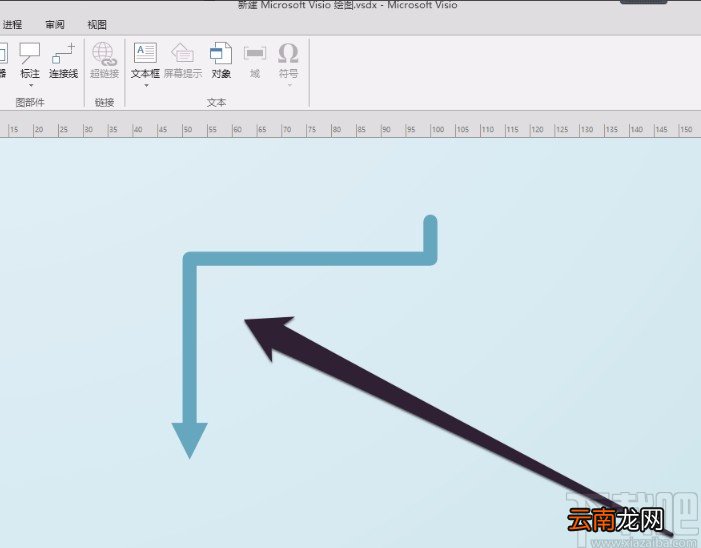Expand the 符号 dropdown arrow

289,85
